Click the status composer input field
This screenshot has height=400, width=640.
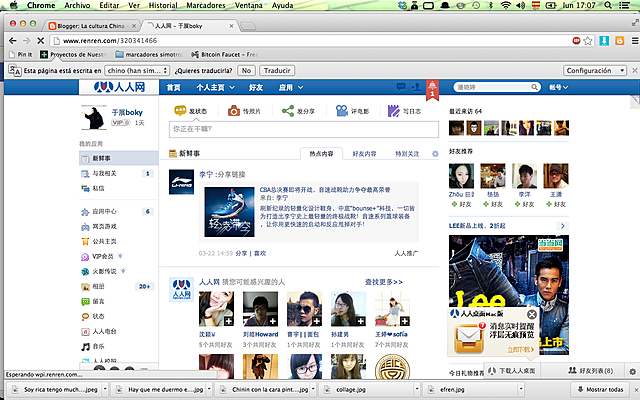(x=304, y=129)
